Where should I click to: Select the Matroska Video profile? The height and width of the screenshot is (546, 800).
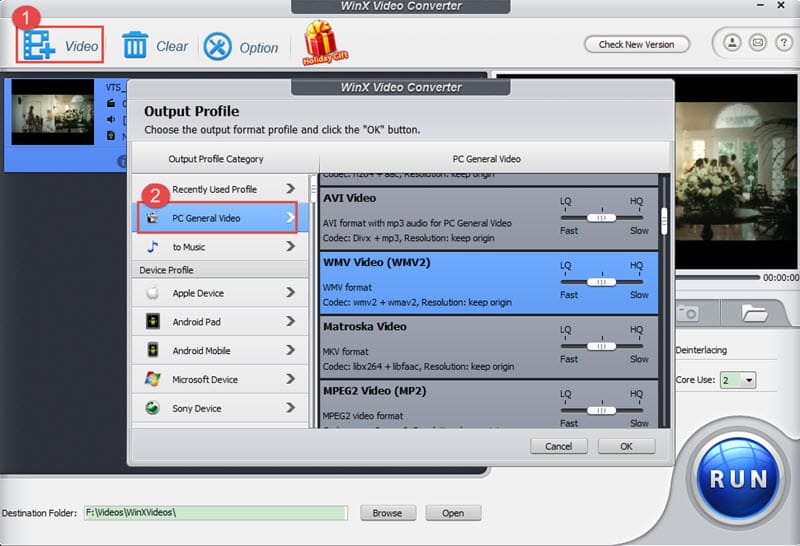489,347
